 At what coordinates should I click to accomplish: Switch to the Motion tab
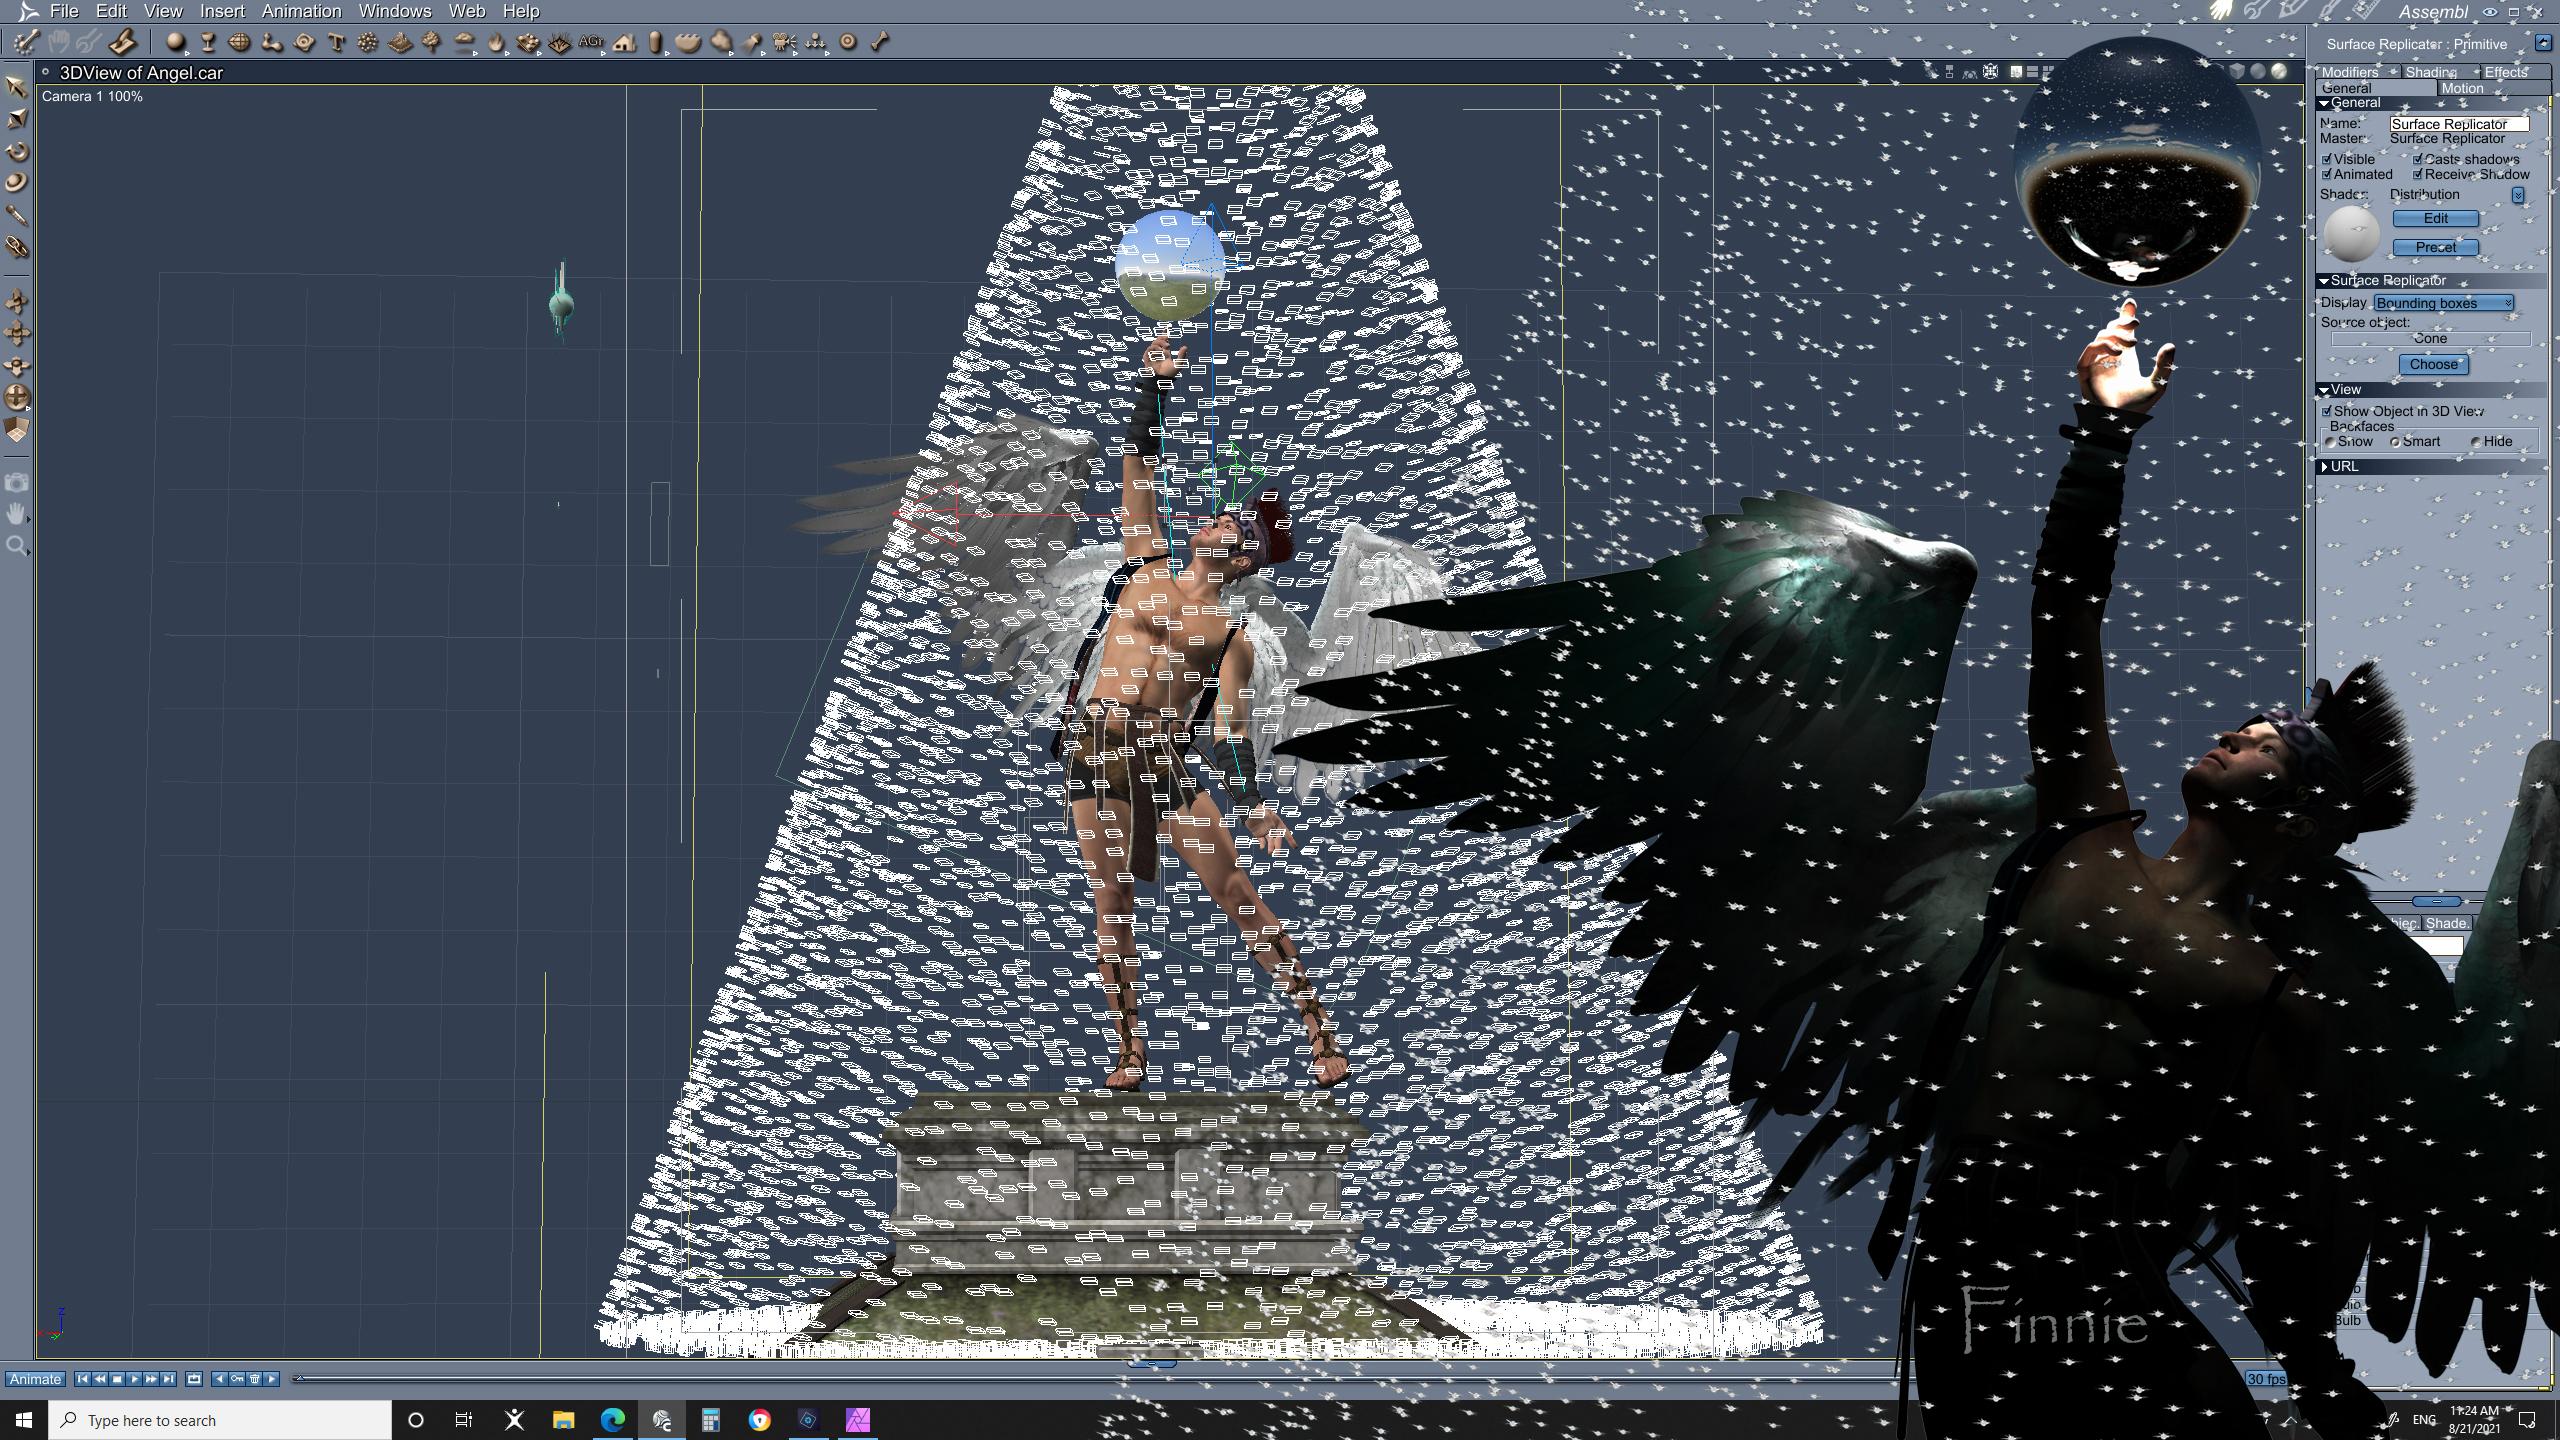tap(2462, 88)
